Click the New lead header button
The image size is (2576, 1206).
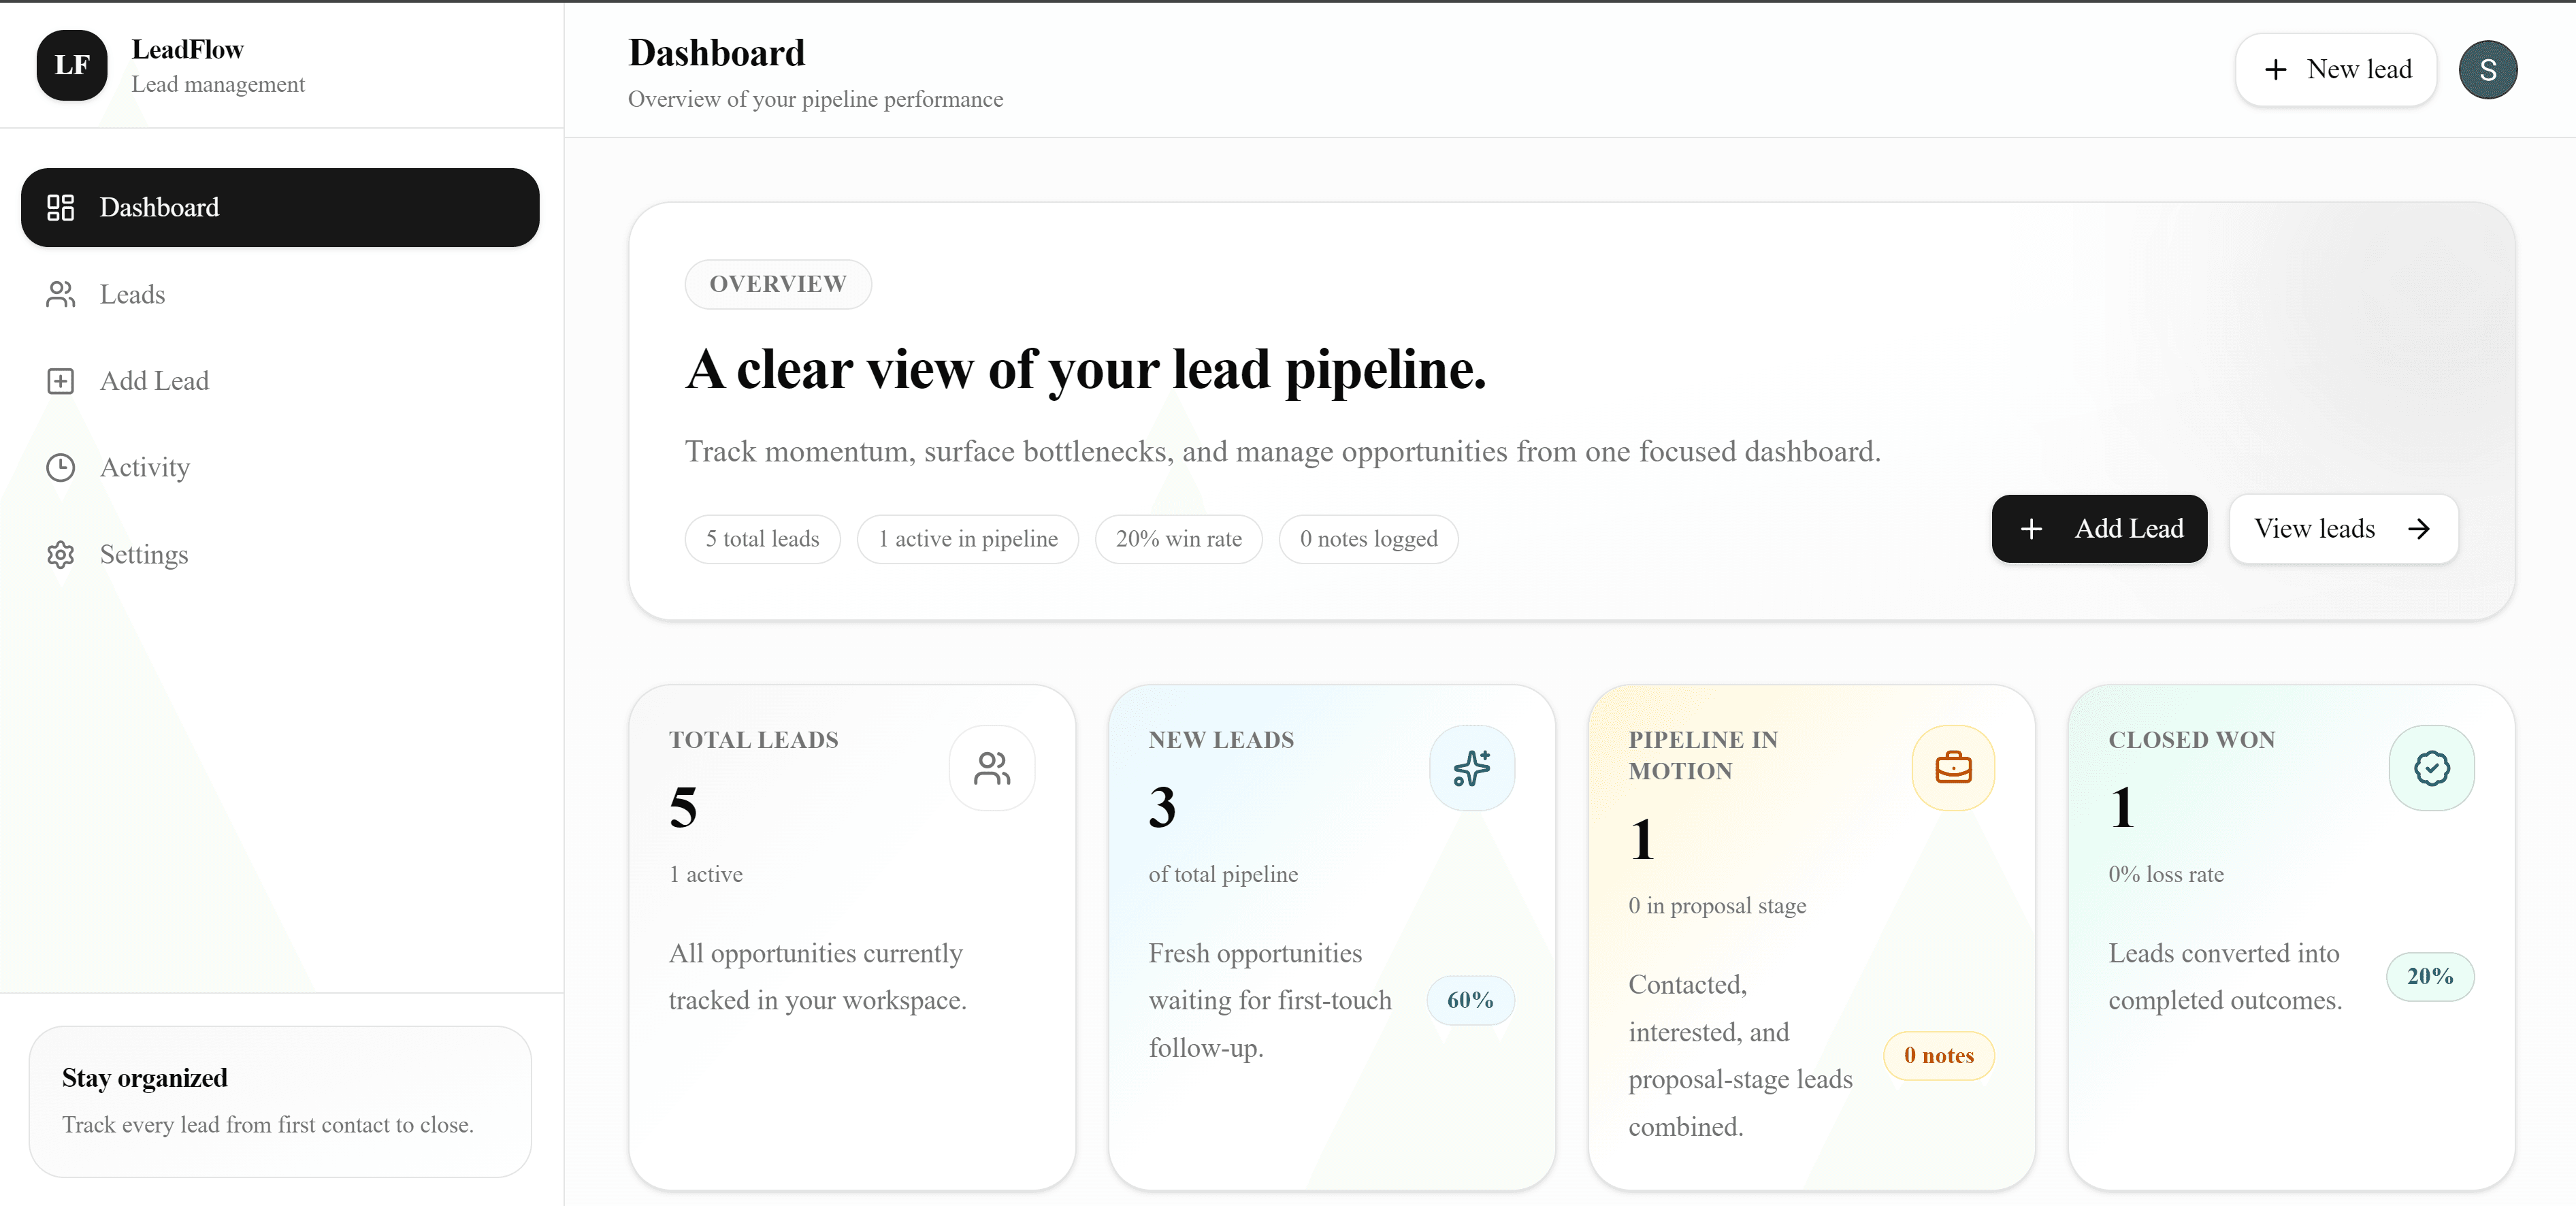pyautogui.click(x=2335, y=70)
